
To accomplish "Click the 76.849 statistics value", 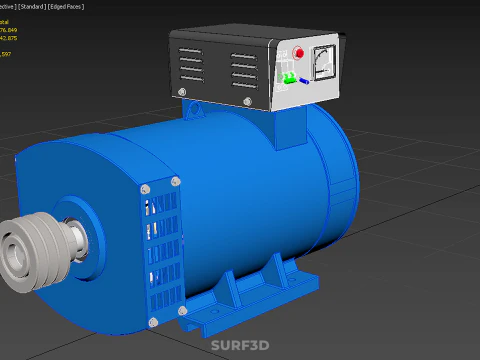I will pyautogui.click(x=8, y=30).
